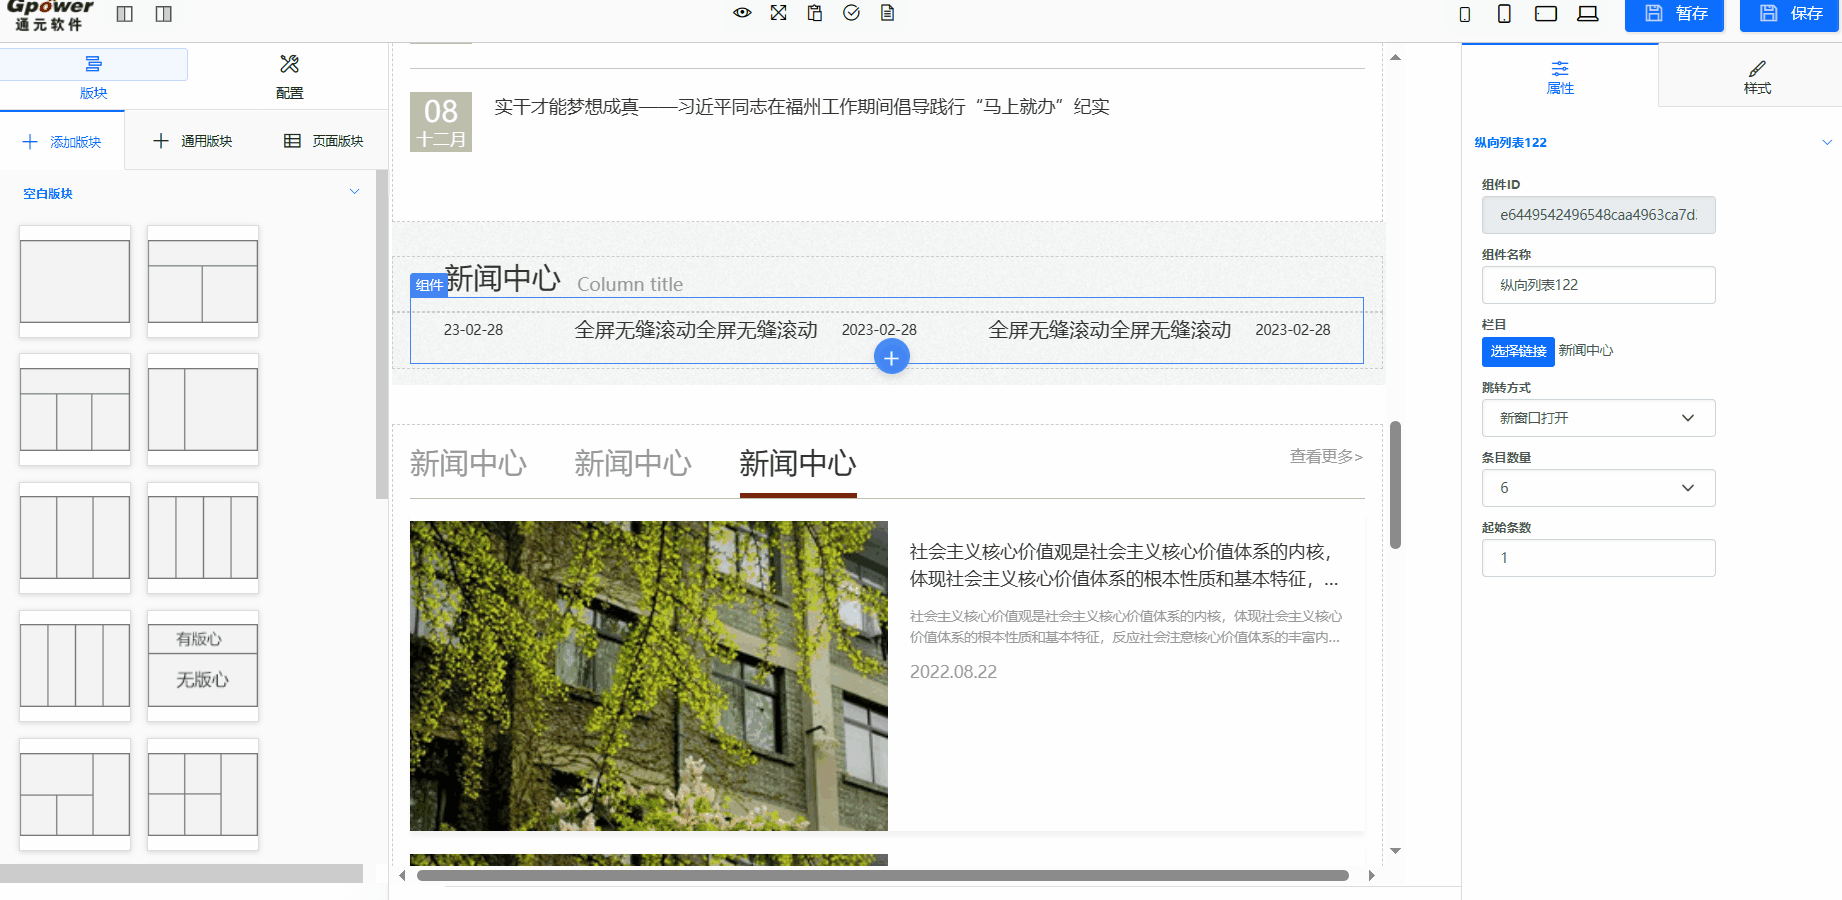
Task: Click the 新闻中心 Column title heading
Action: 564,279
